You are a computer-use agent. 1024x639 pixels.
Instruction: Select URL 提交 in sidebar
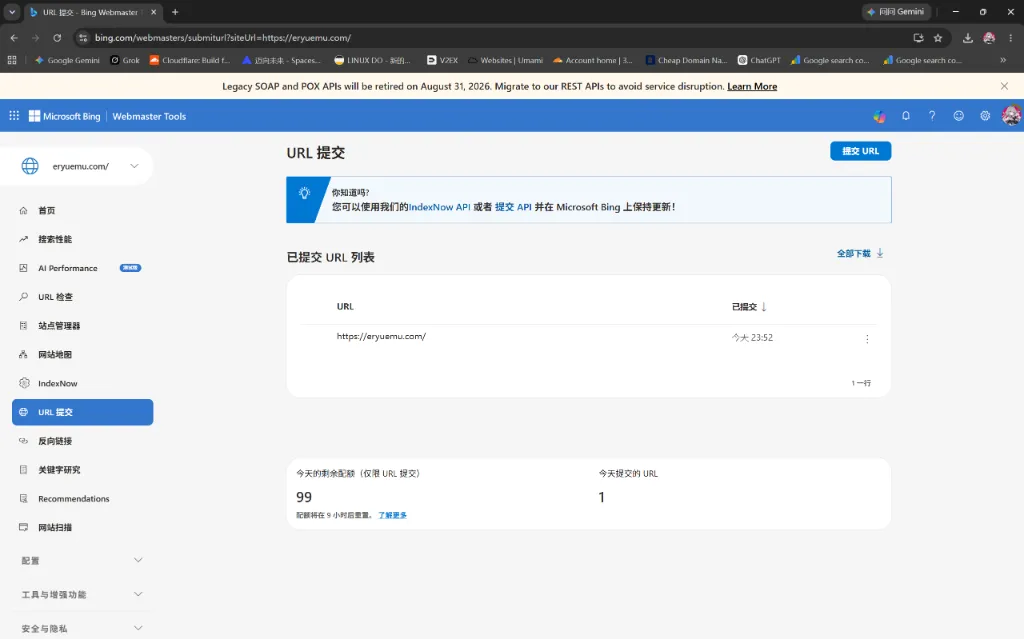click(x=82, y=412)
